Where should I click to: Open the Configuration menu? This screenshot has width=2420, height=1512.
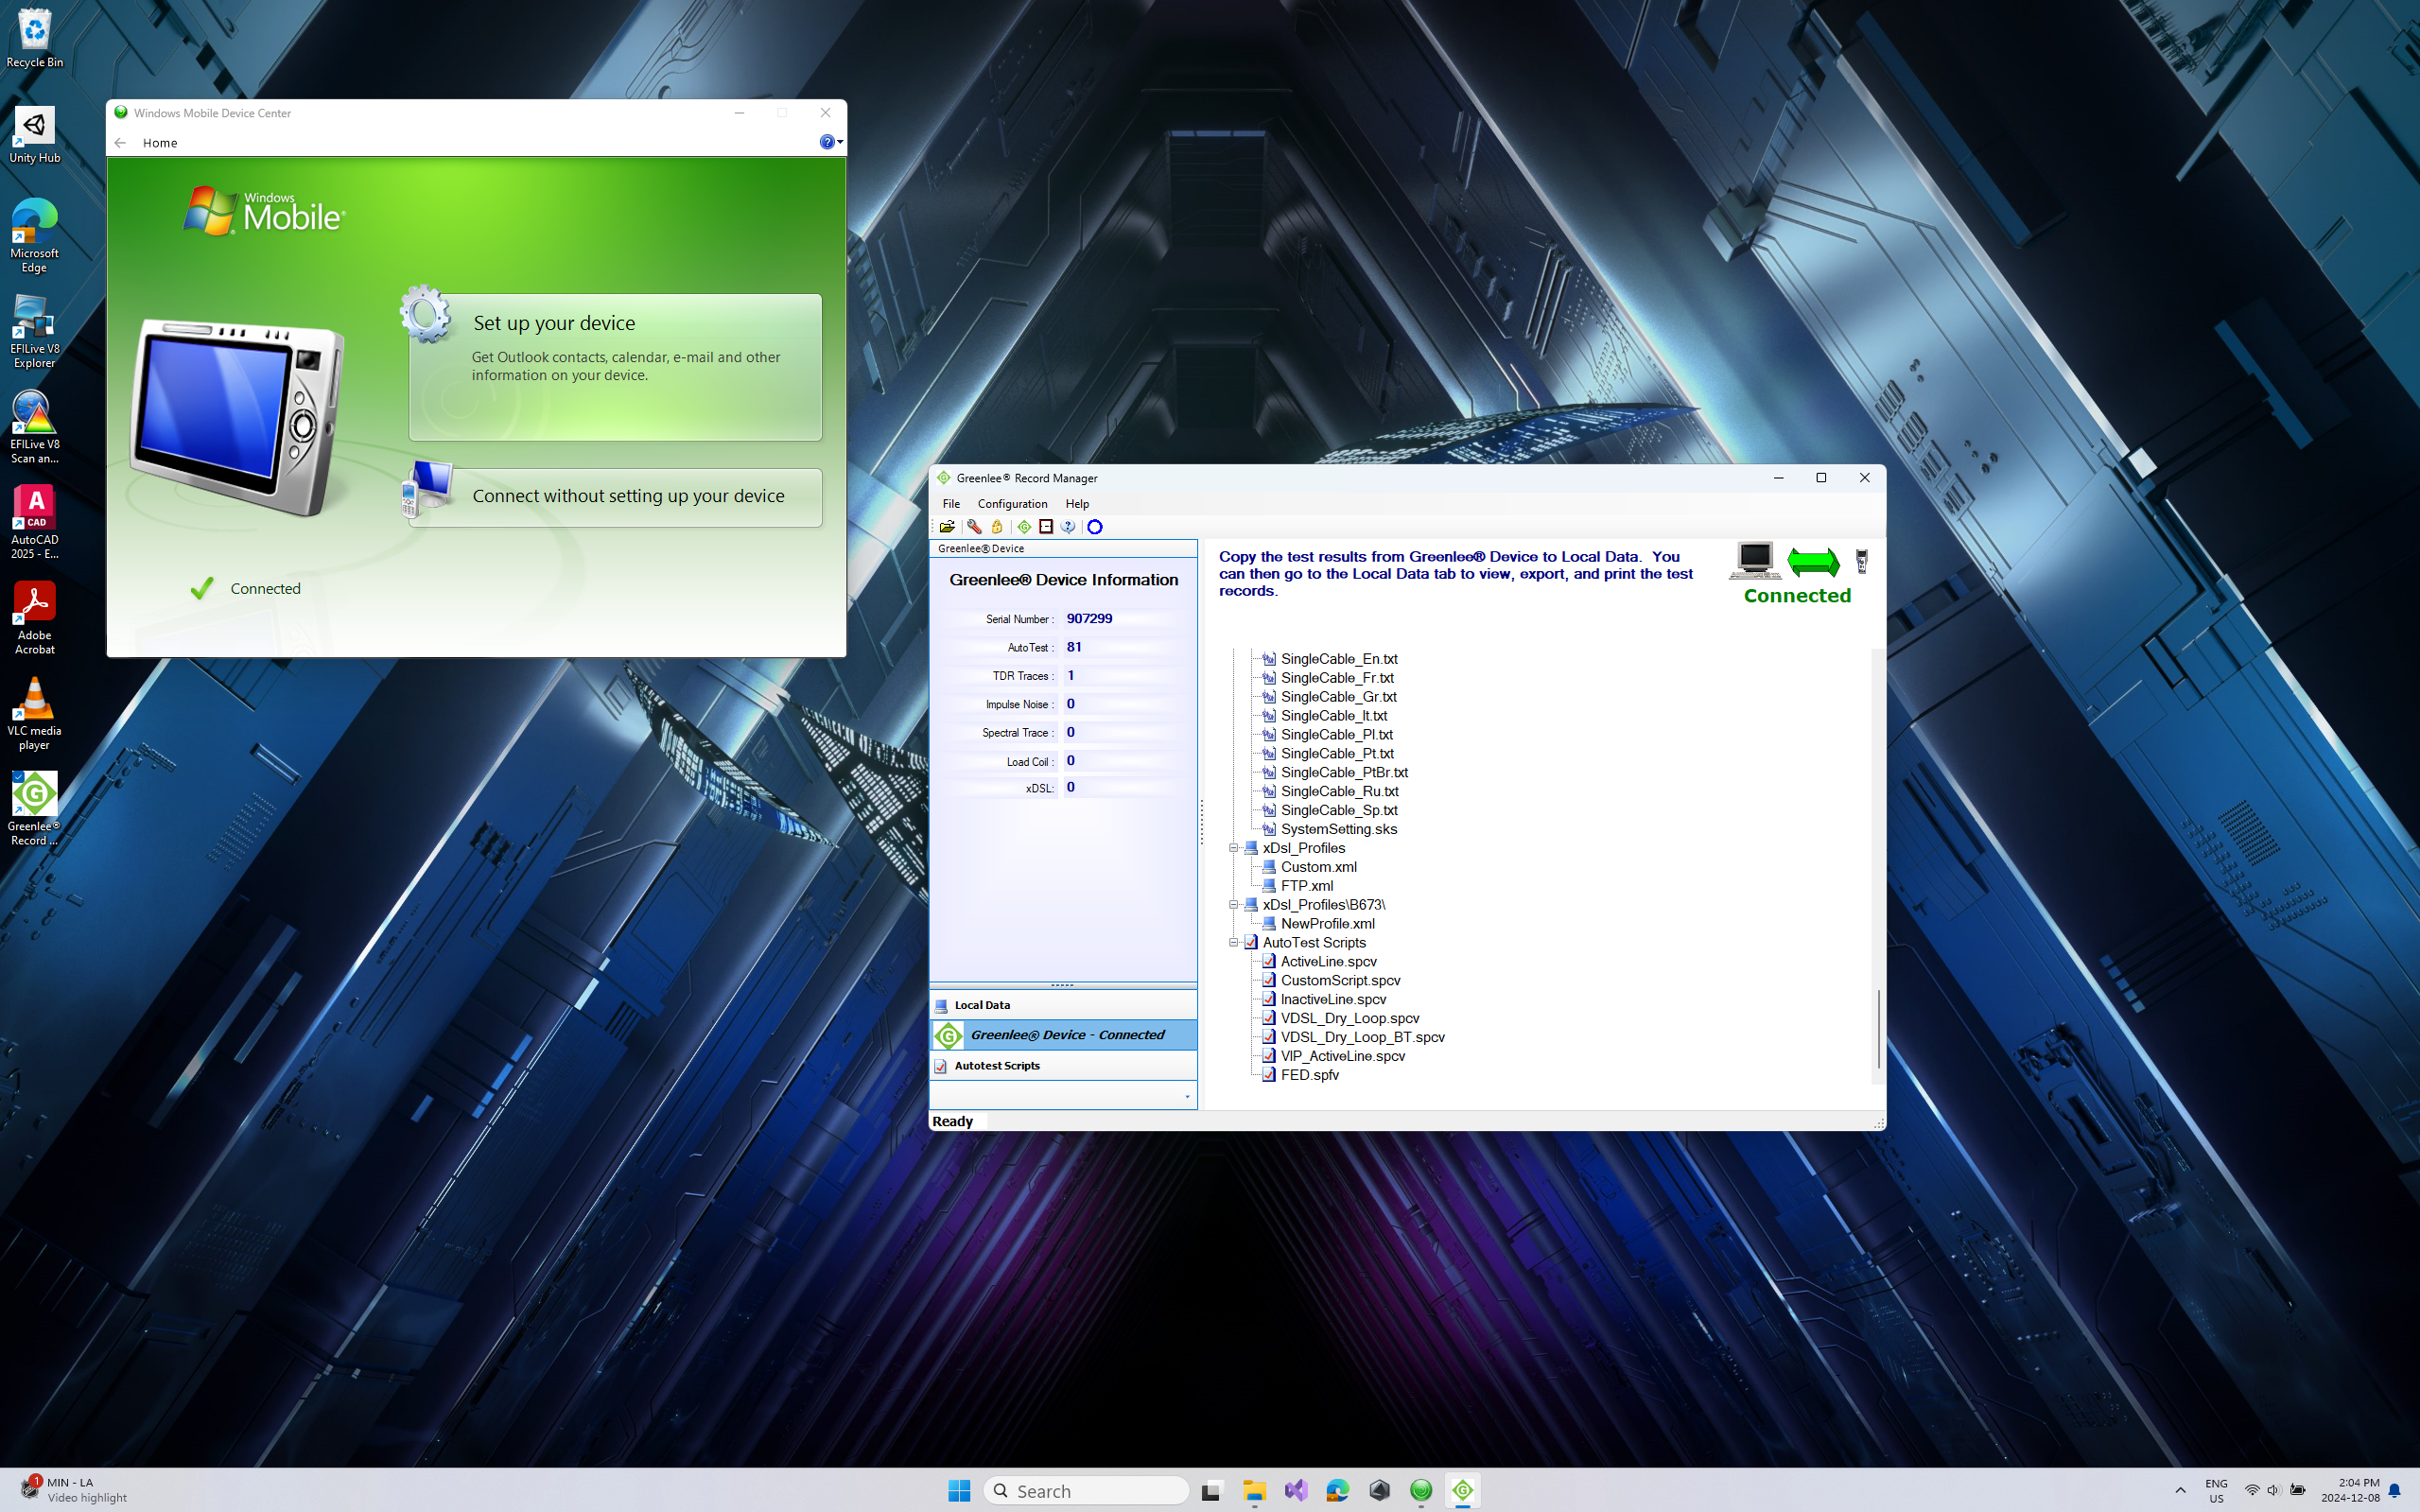click(1012, 504)
